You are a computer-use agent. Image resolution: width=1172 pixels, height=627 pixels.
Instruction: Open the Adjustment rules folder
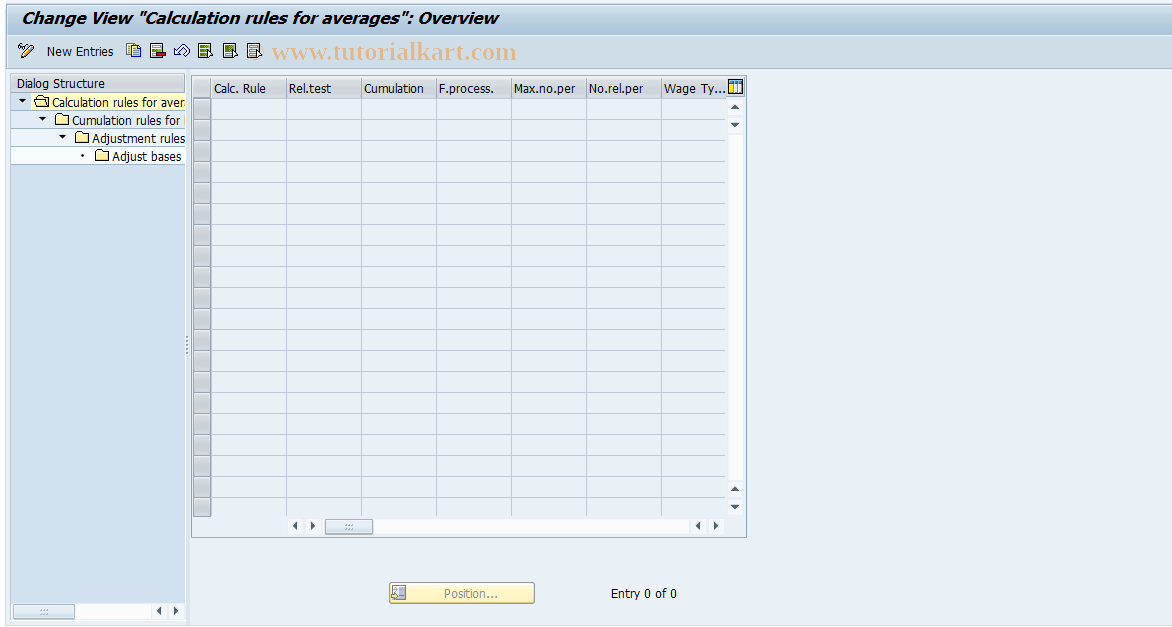pyautogui.click(x=82, y=138)
